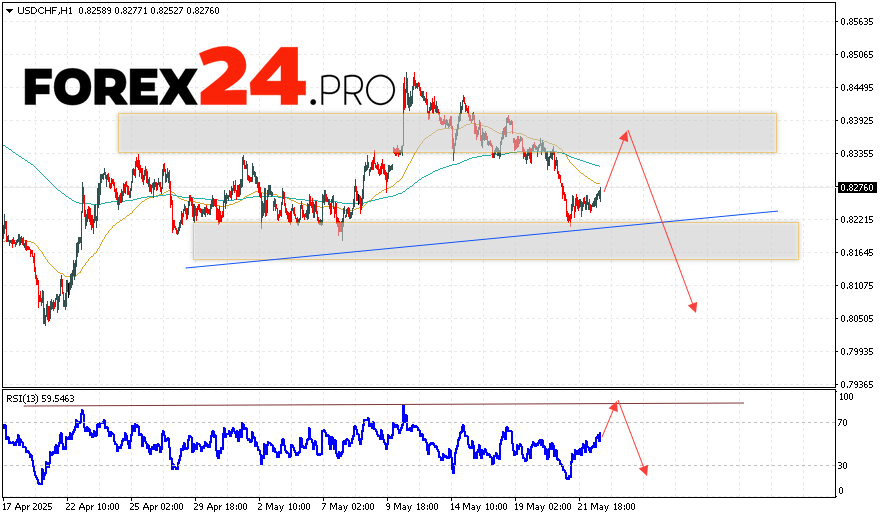This screenshot has height=518, width=881.
Task: Select the horizontal RSI resistance line
Action: pyautogui.click(x=383, y=405)
